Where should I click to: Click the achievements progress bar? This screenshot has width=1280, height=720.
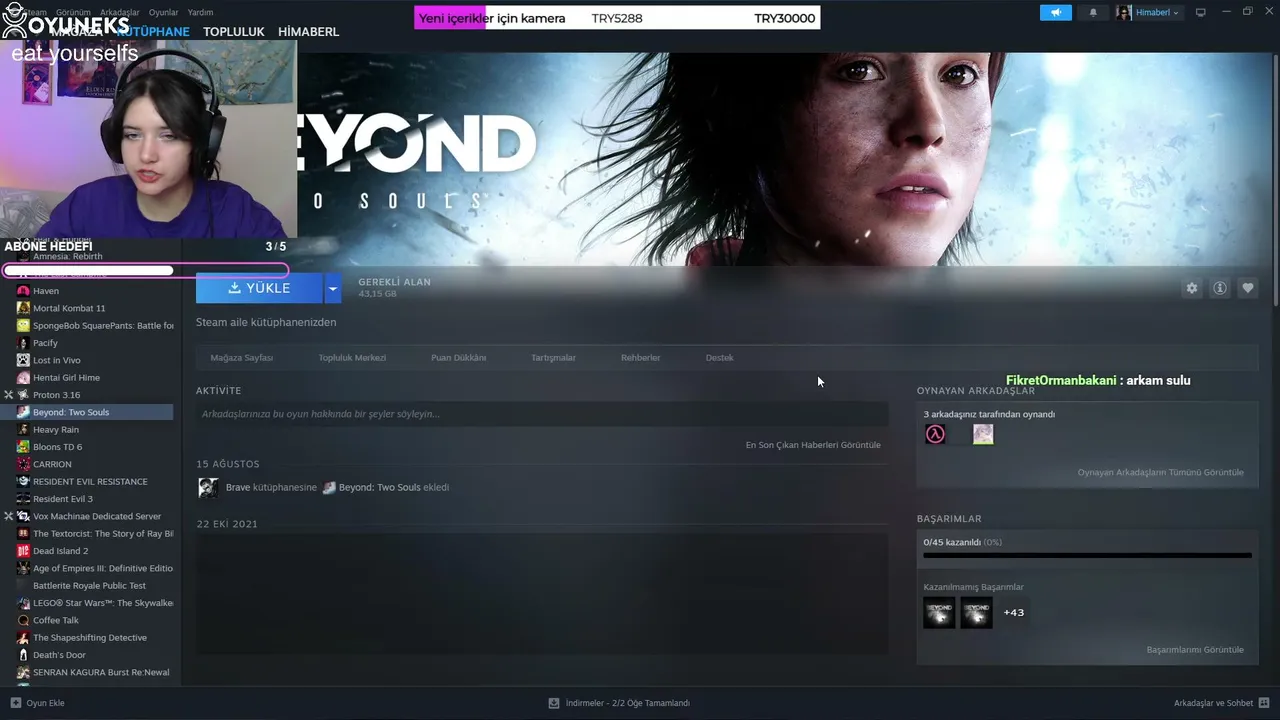click(x=1087, y=555)
